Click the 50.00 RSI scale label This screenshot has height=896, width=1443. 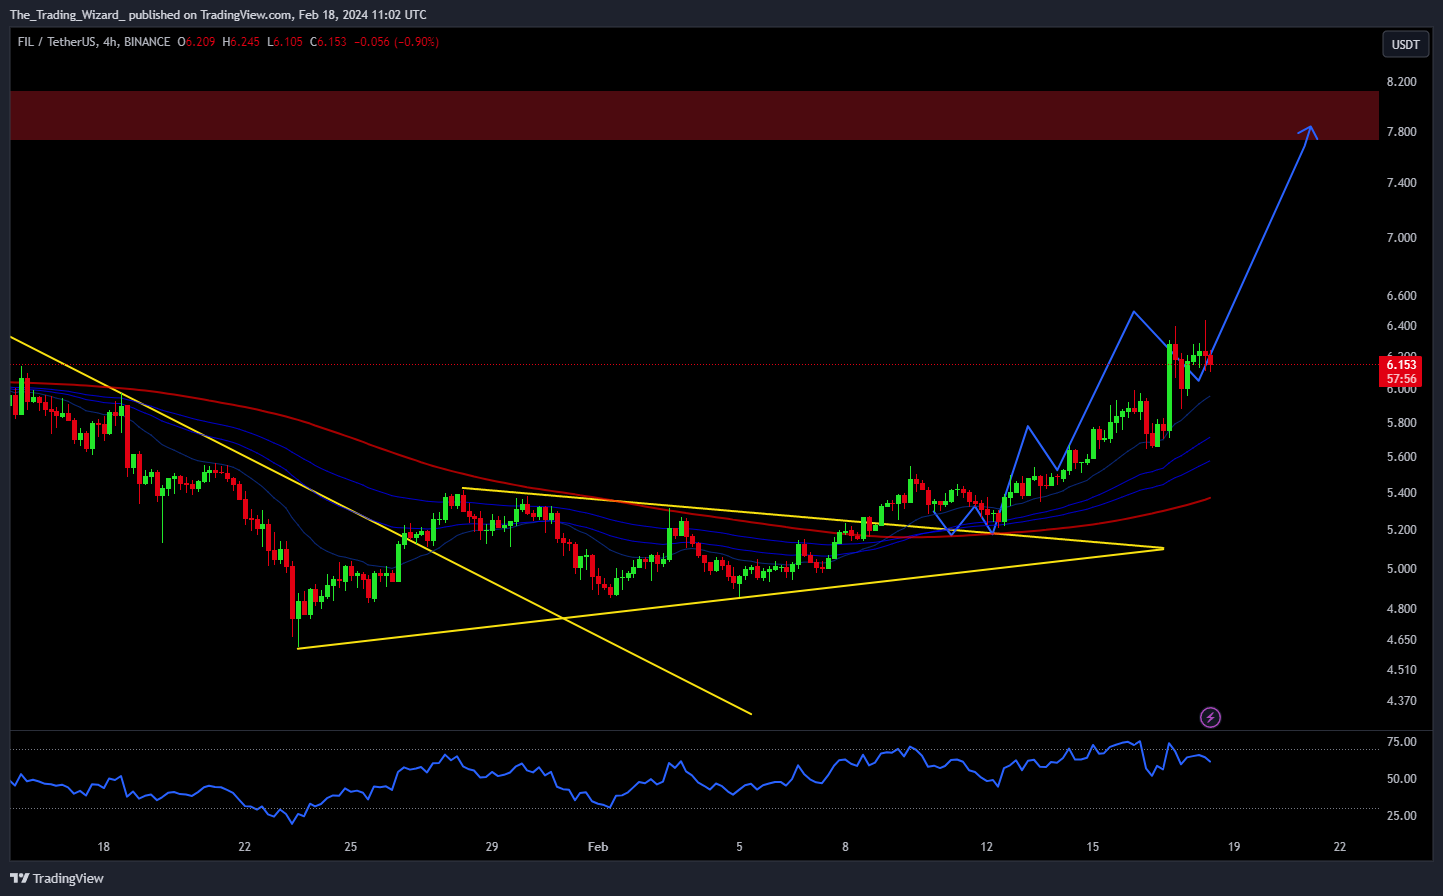pos(1401,779)
